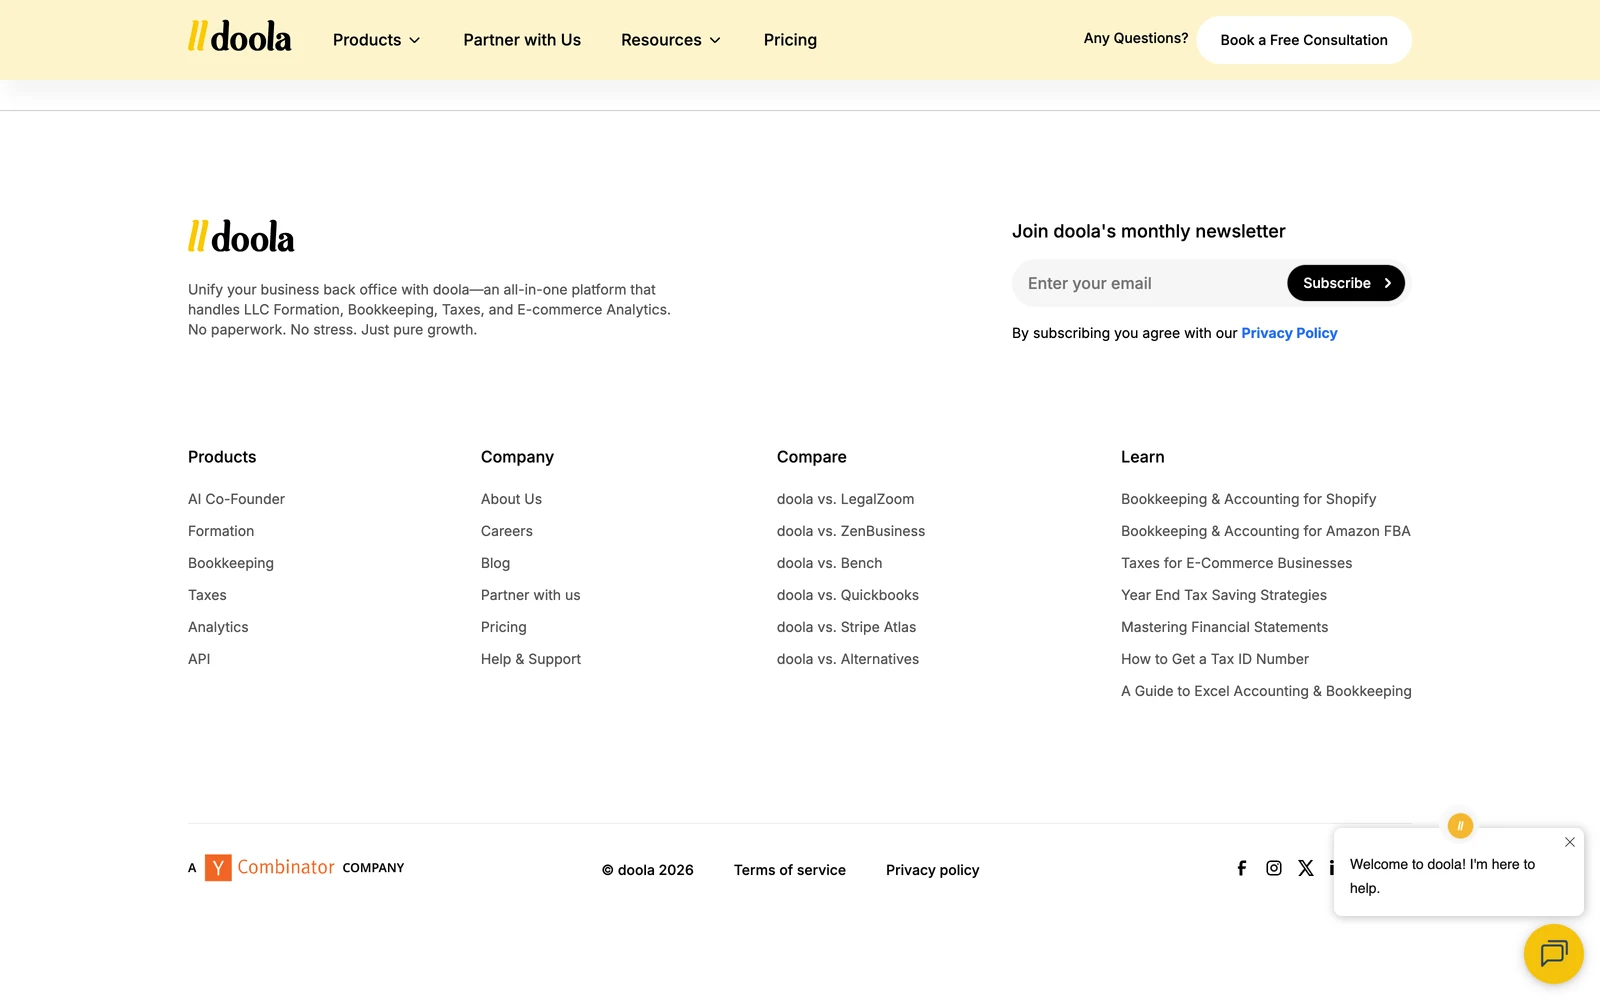Open AI Co-Founder product link
1600x1000 pixels.
tap(236, 499)
